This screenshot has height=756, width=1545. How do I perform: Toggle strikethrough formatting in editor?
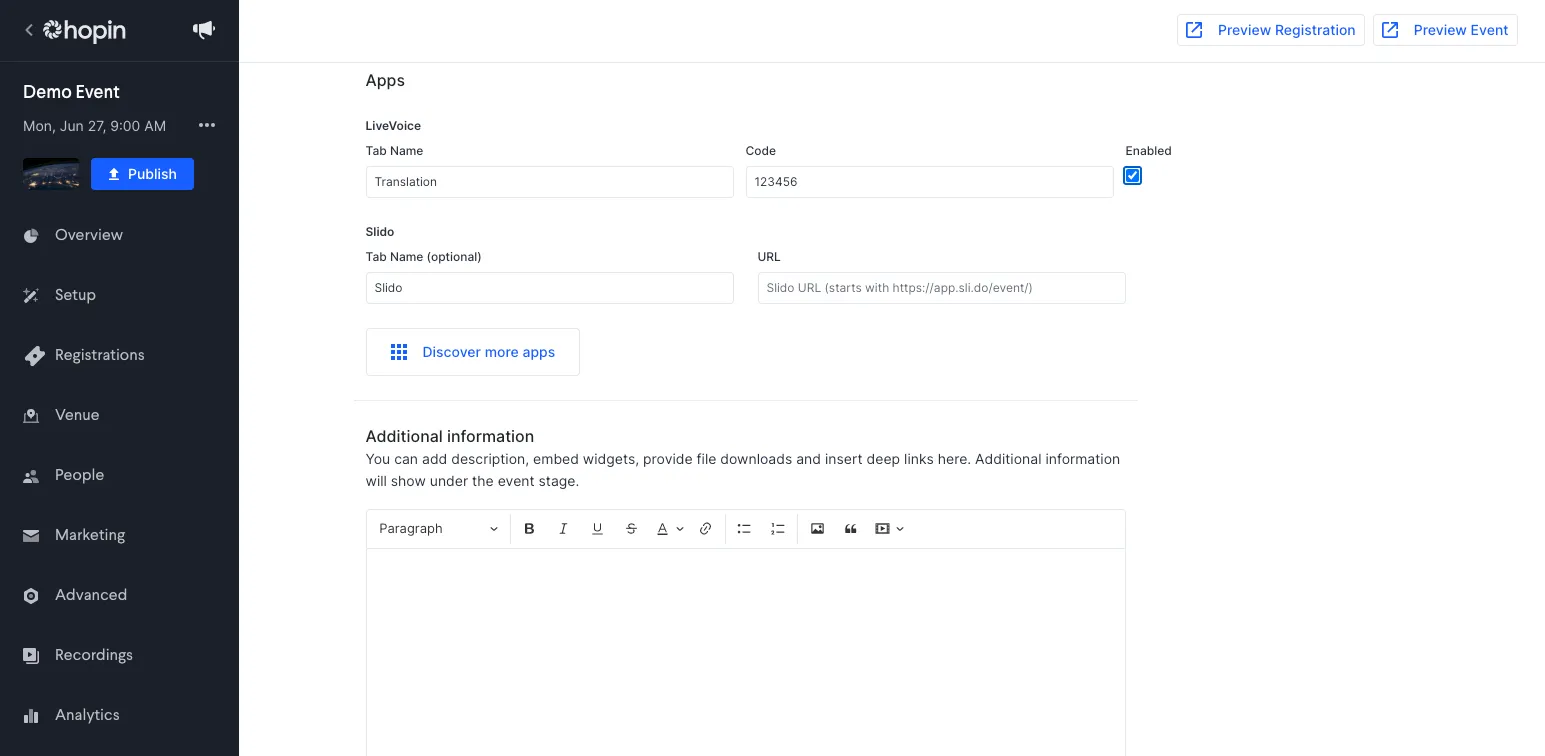631,529
